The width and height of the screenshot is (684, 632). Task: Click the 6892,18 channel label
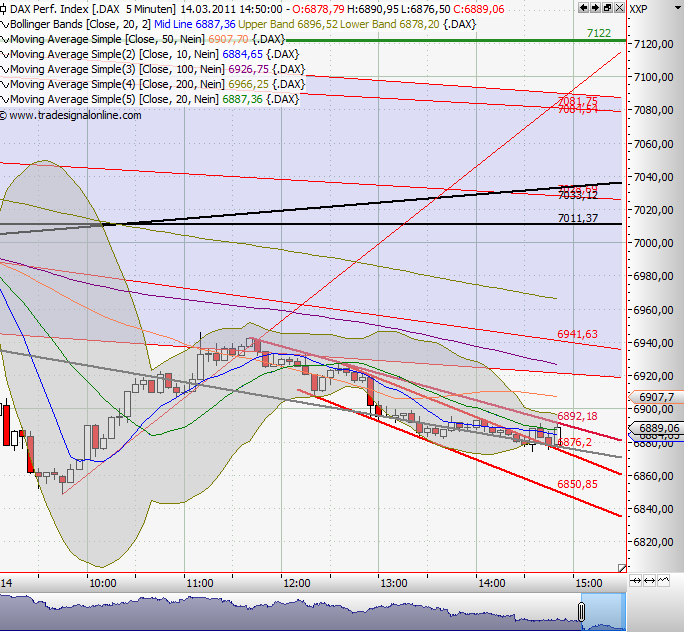click(x=577, y=416)
